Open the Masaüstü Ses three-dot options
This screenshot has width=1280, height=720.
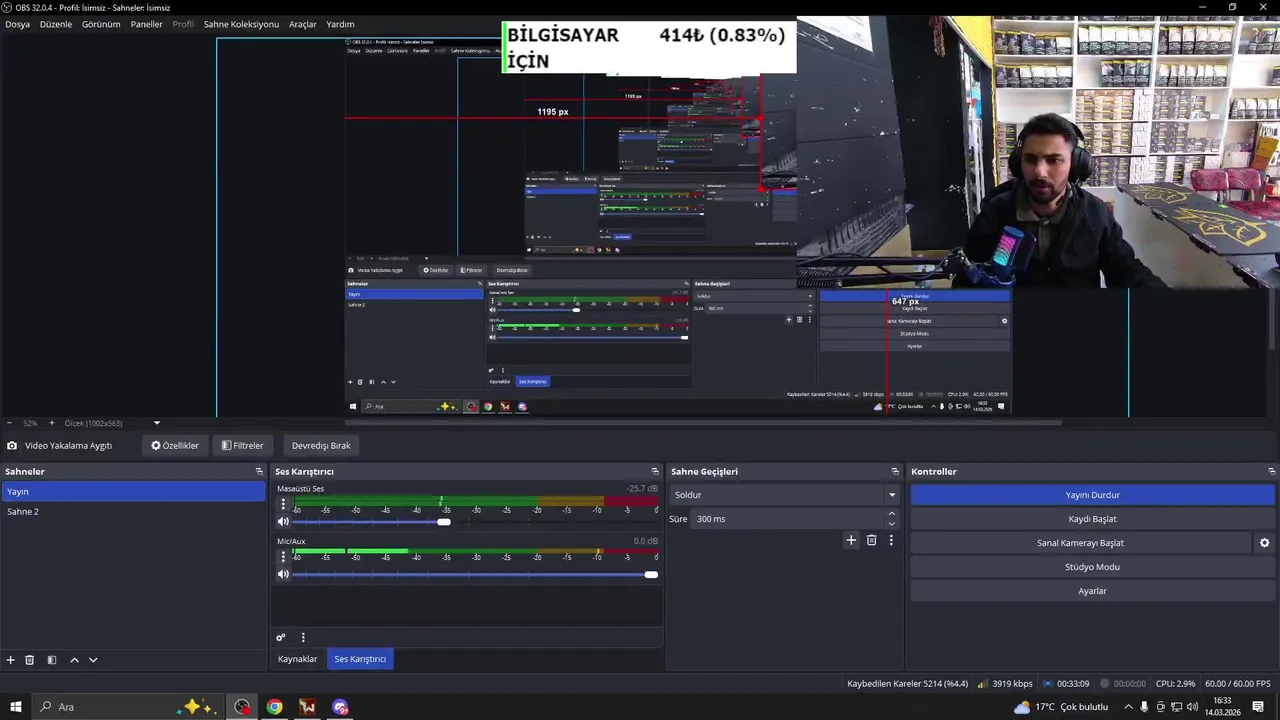(x=283, y=504)
